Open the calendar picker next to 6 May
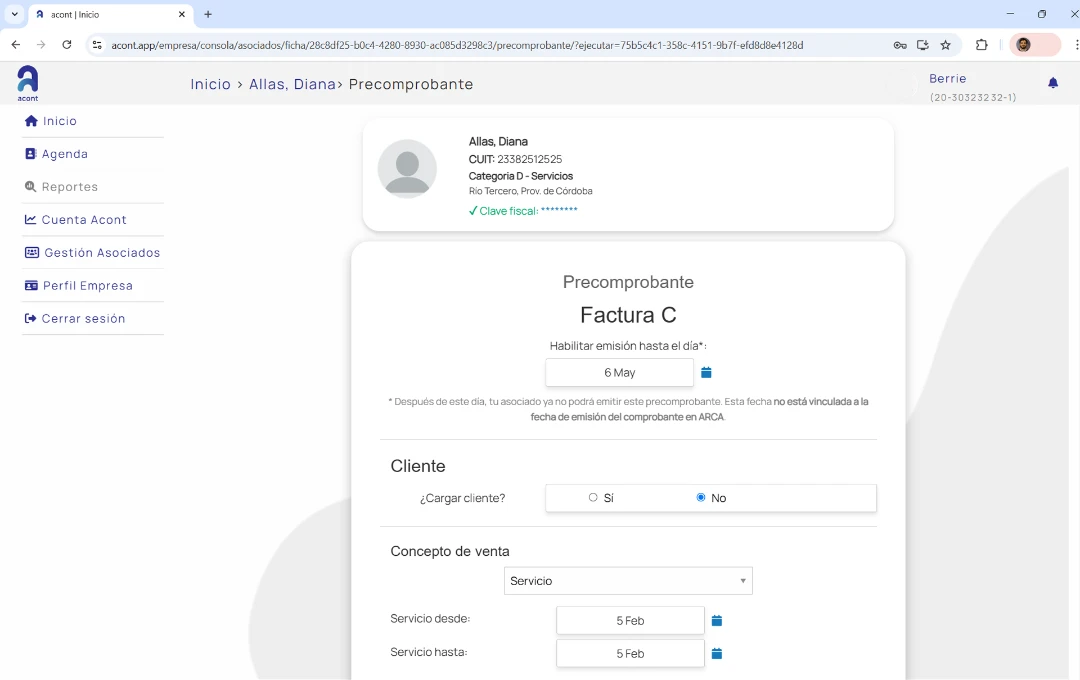 tap(706, 371)
